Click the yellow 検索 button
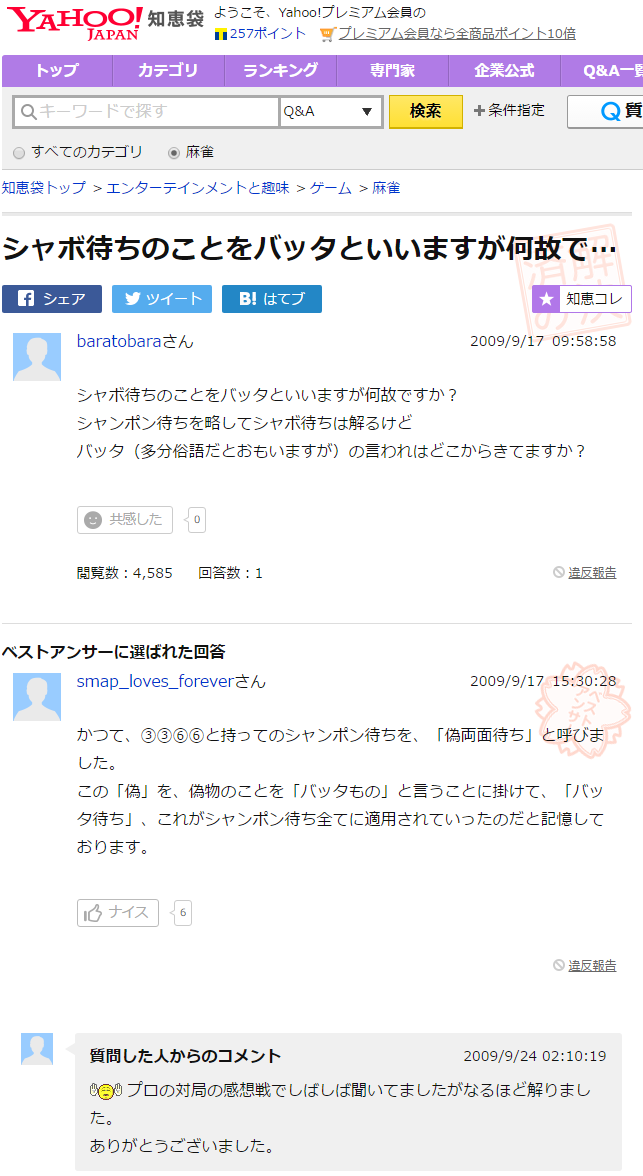 [x=425, y=112]
